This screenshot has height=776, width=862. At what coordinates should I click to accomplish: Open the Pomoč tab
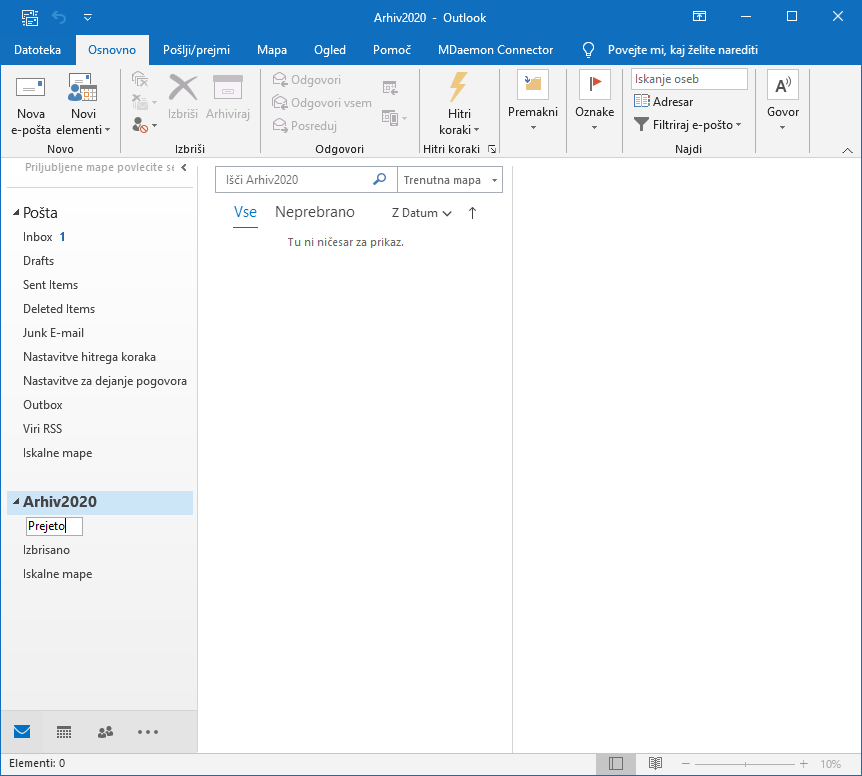click(391, 50)
